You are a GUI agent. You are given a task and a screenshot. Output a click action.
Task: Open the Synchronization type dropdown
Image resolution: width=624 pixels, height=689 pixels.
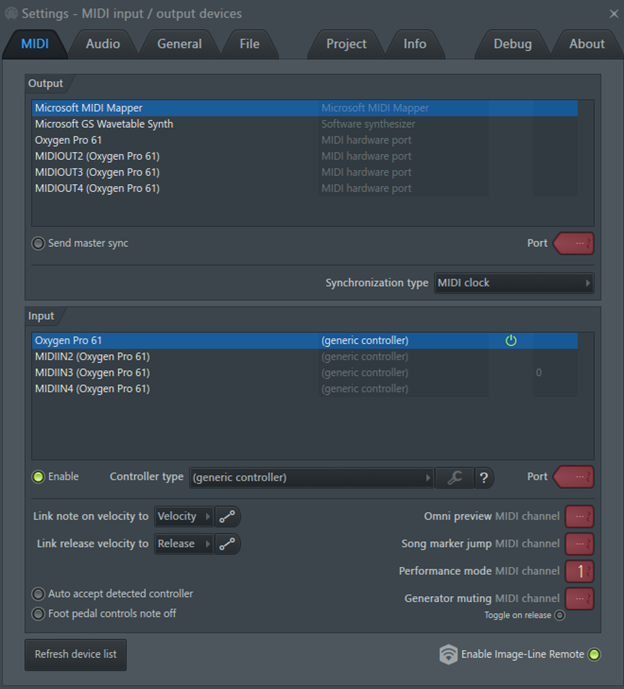[514, 283]
